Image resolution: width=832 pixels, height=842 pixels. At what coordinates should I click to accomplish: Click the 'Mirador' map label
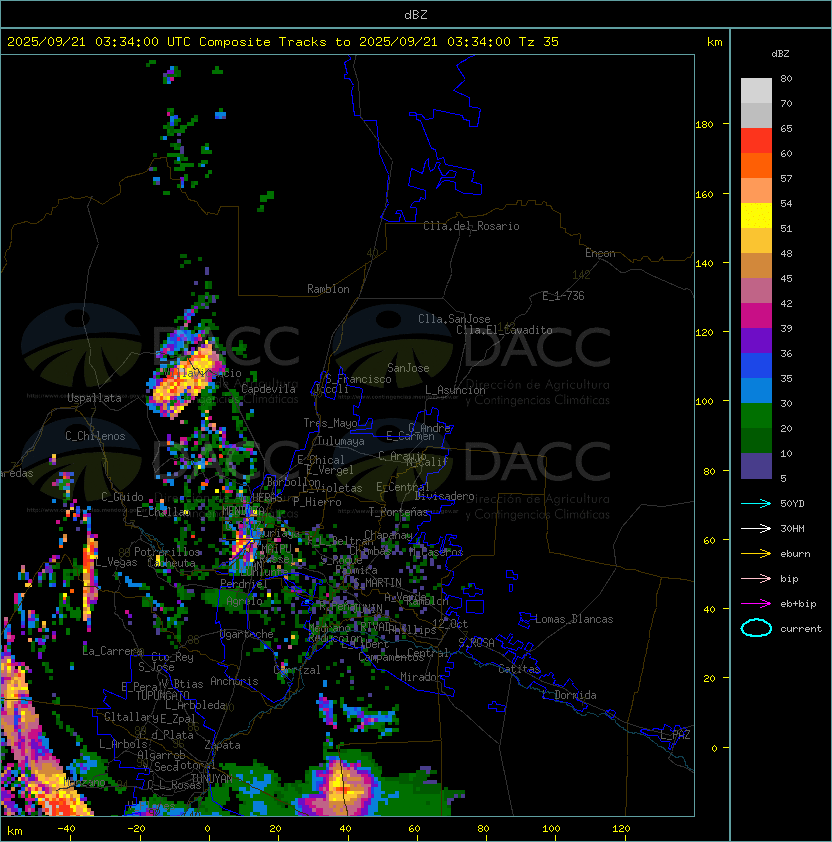coord(422,677)
